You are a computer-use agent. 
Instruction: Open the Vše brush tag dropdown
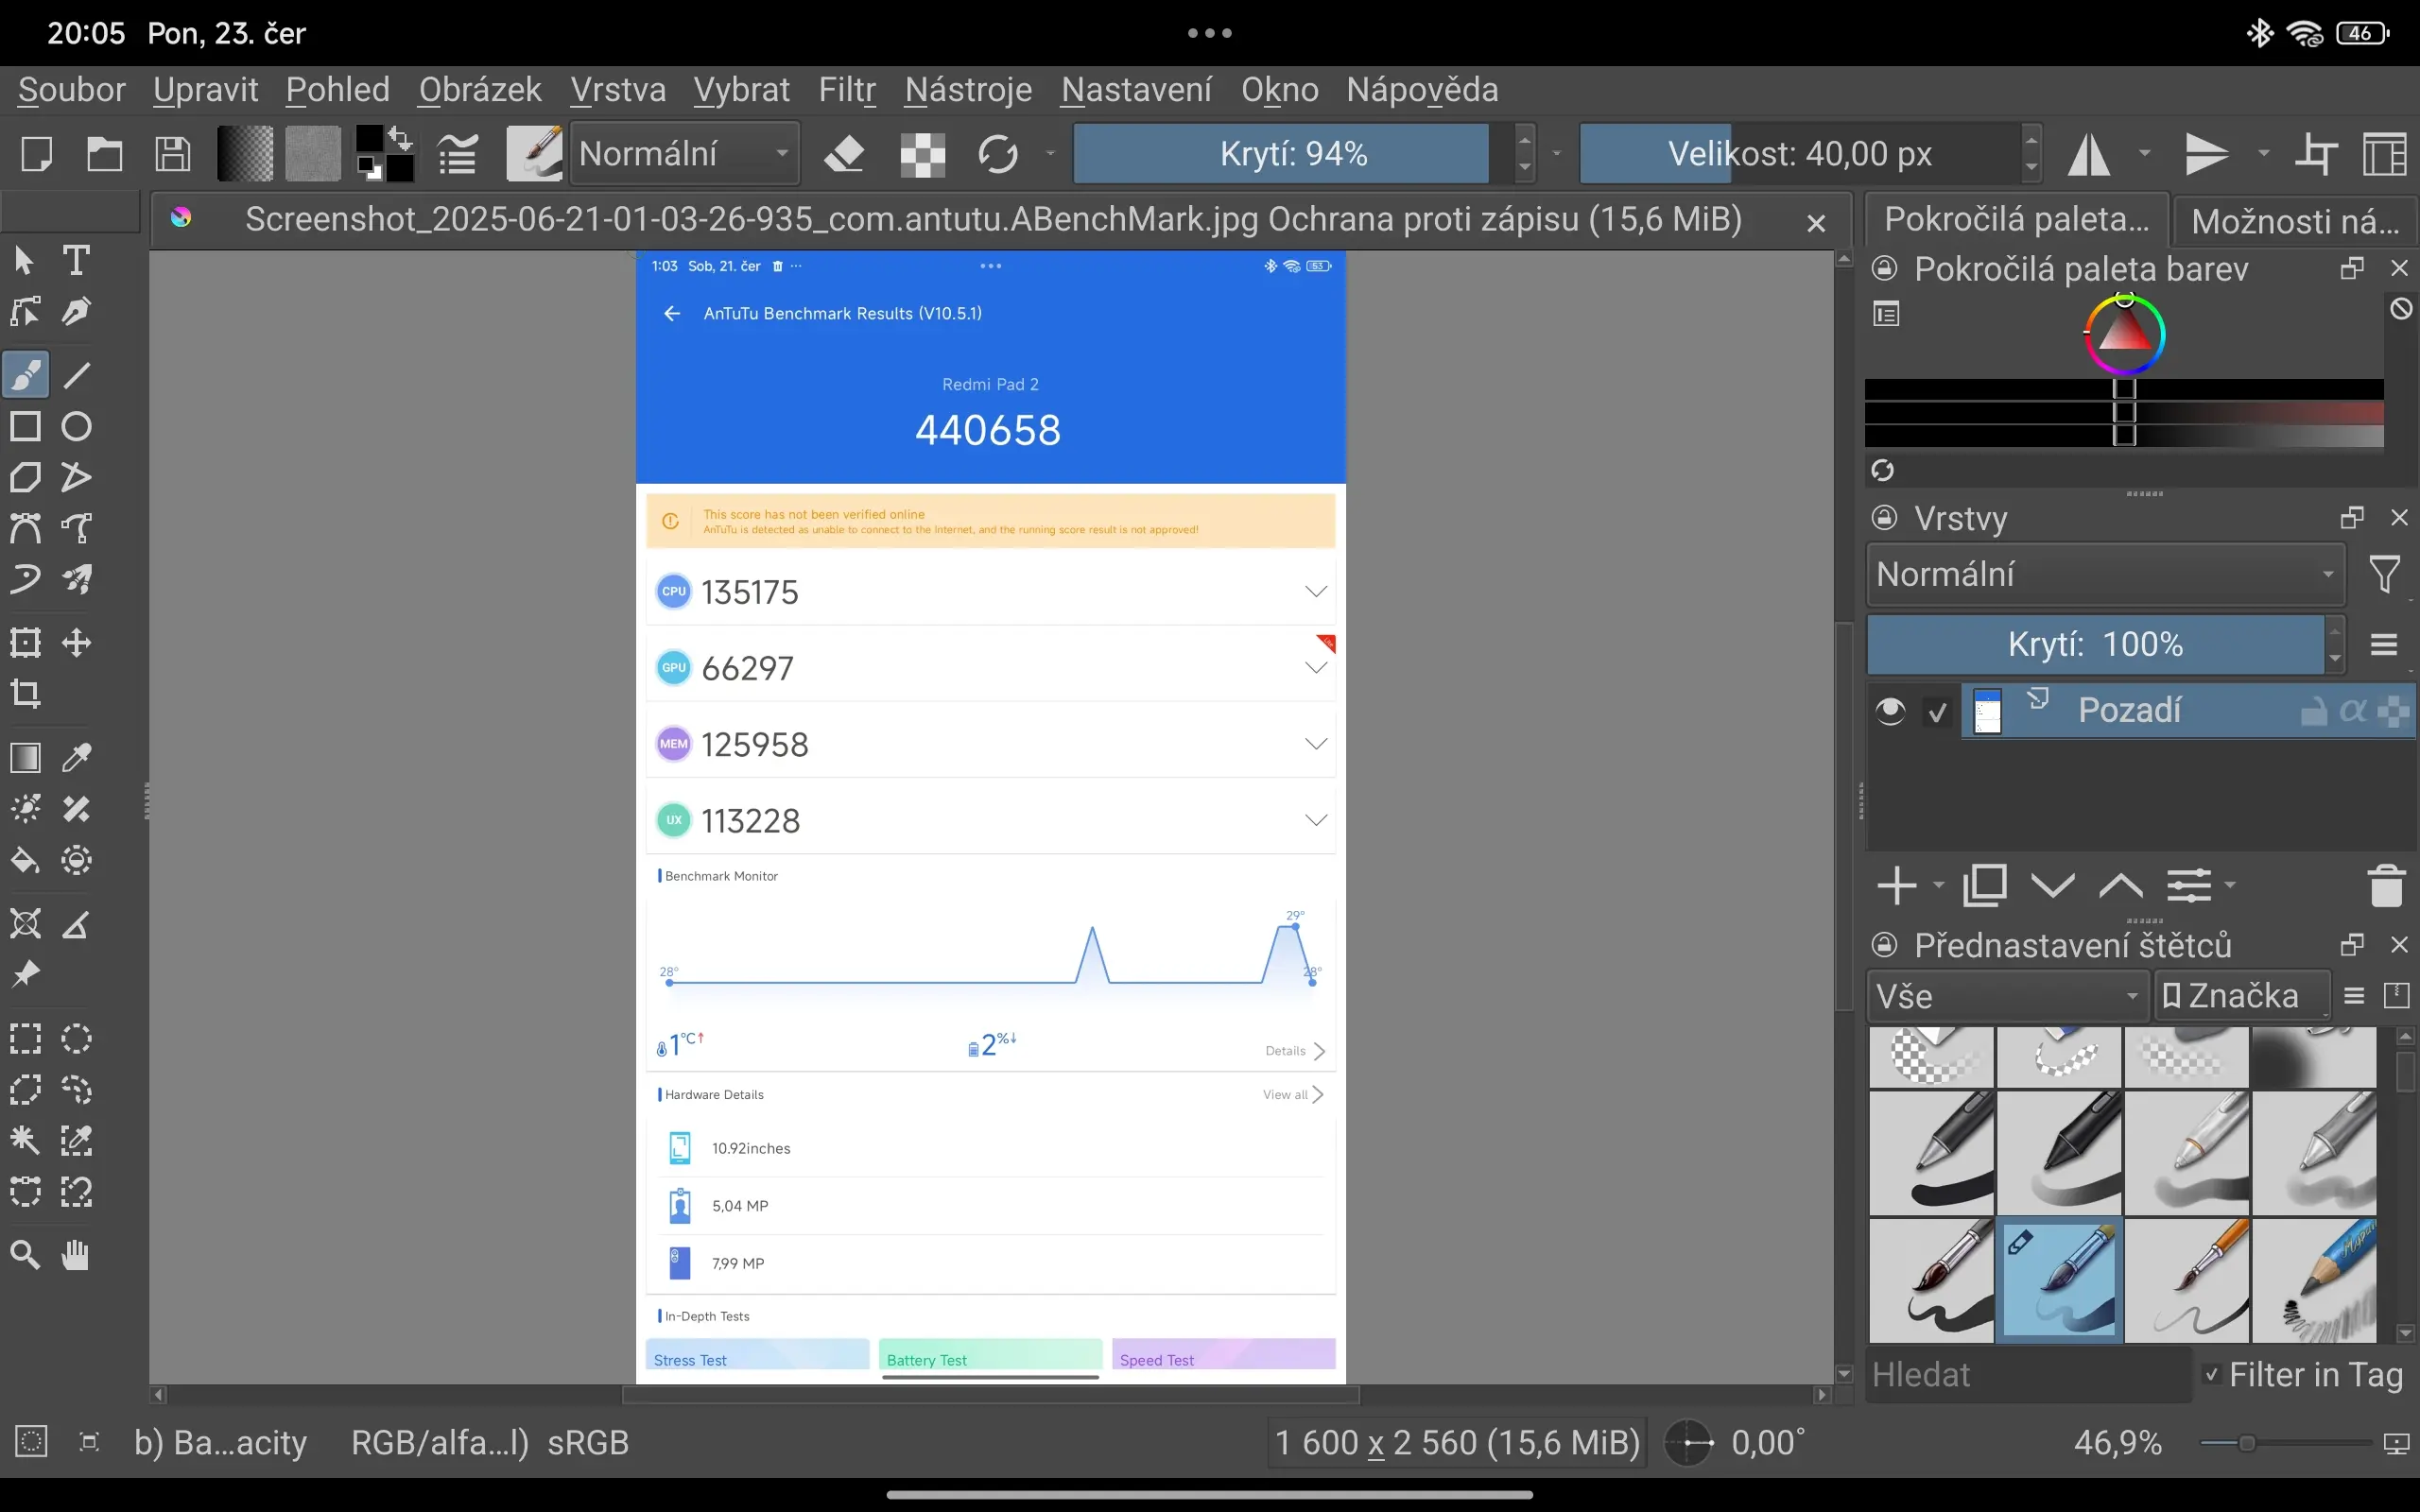tap(2007, 996)
